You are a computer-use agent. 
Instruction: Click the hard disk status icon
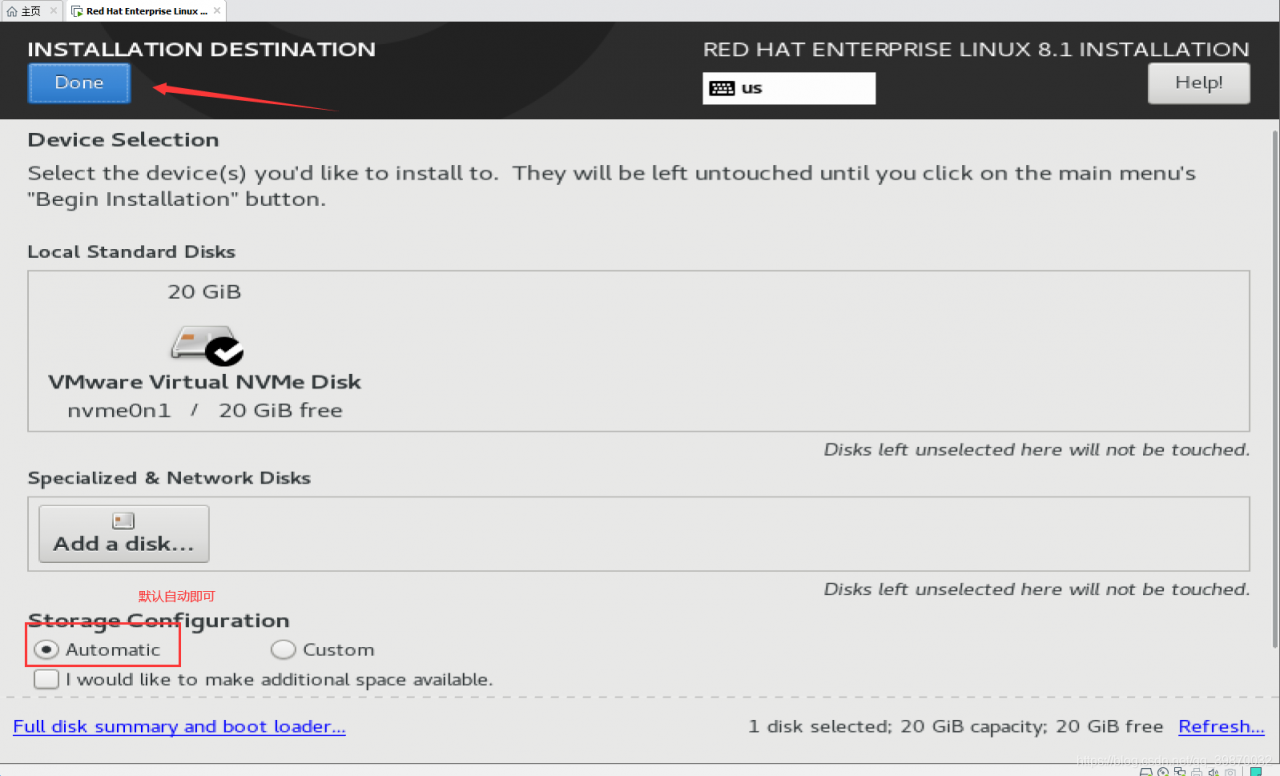[x=1146, y=772]
